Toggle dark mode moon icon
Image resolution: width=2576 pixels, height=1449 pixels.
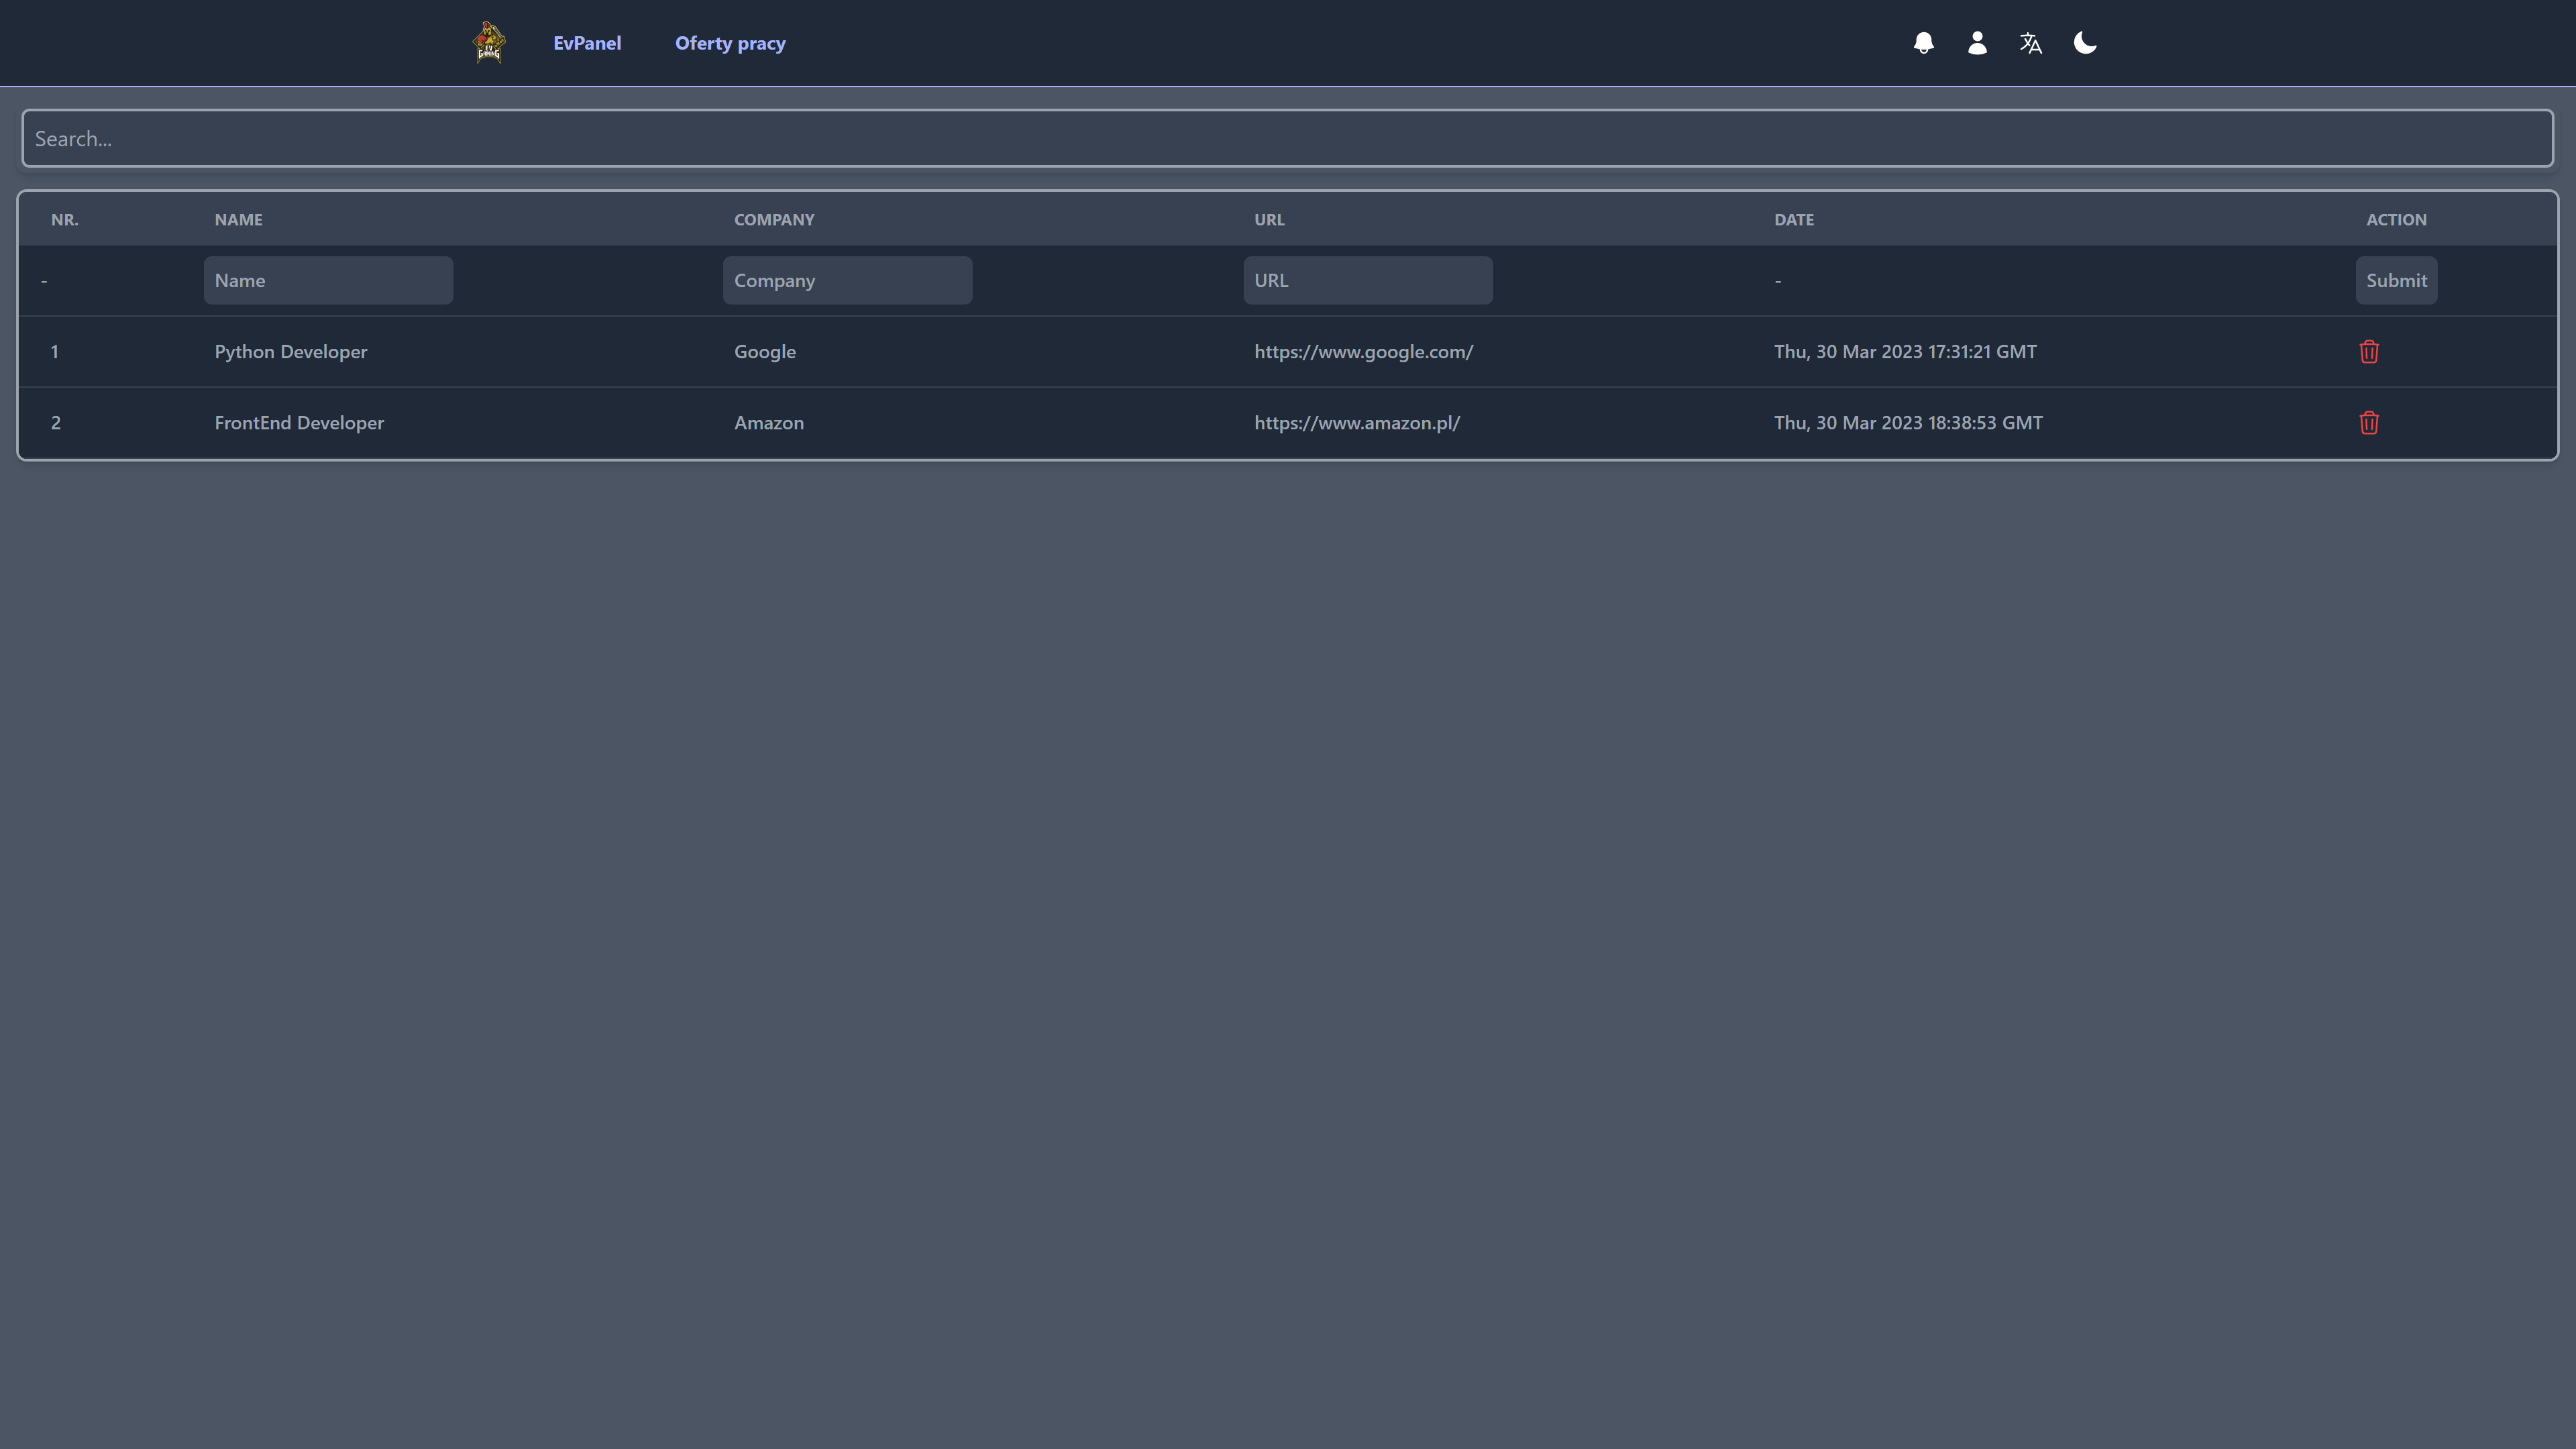point(2085,43)
